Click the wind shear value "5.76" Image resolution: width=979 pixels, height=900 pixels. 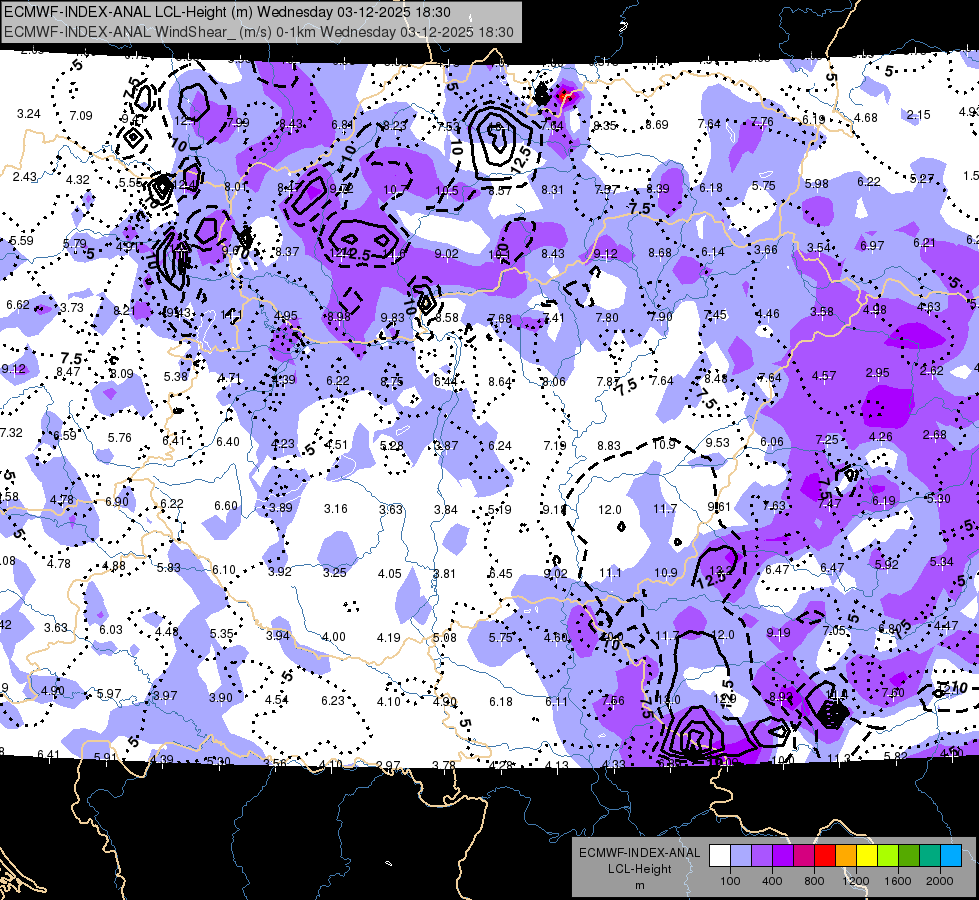[x=119, y=438]
